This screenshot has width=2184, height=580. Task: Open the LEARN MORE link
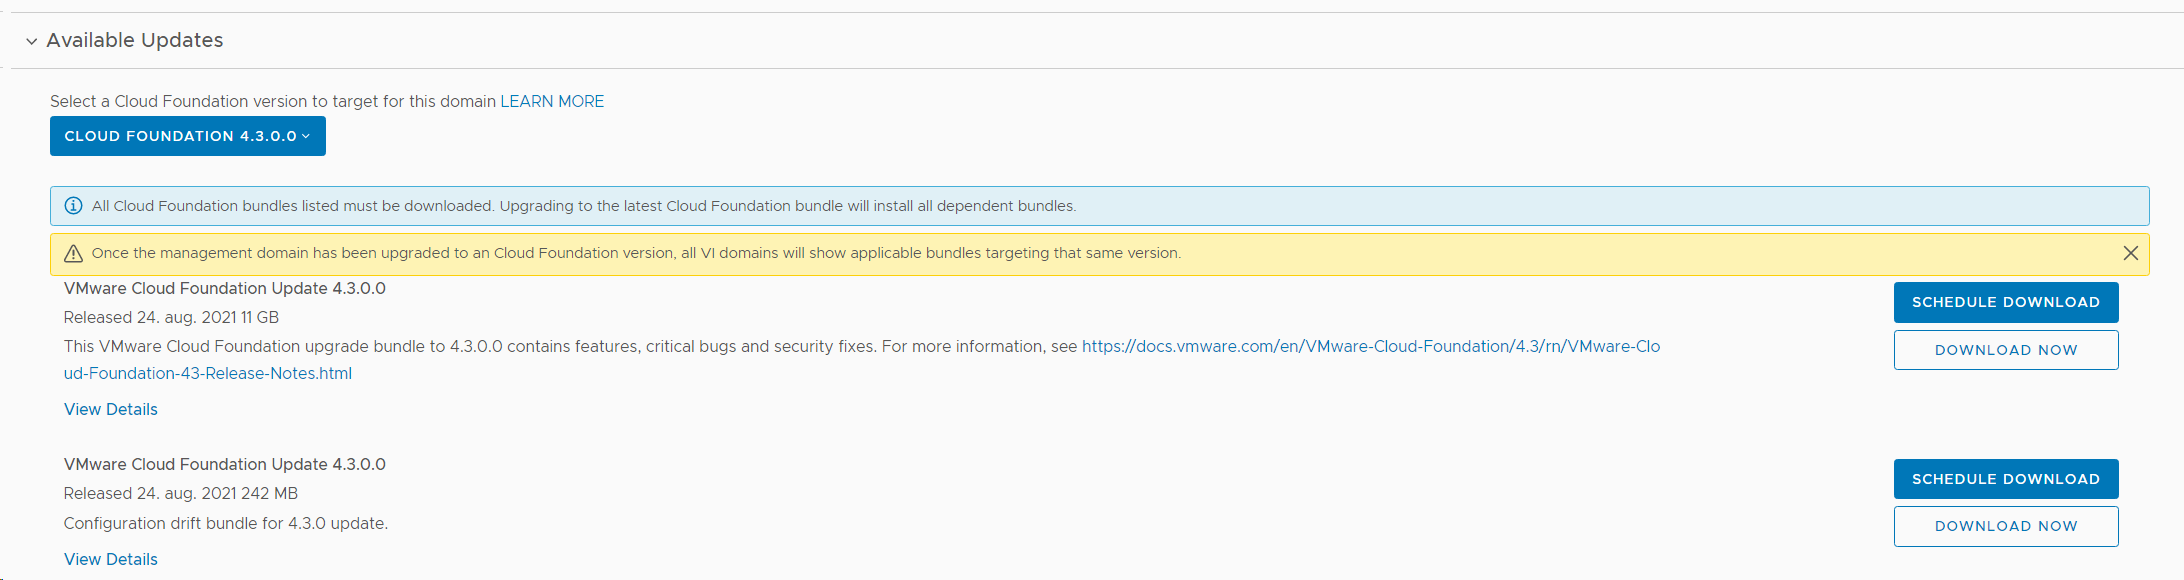(x=552, y=101)
